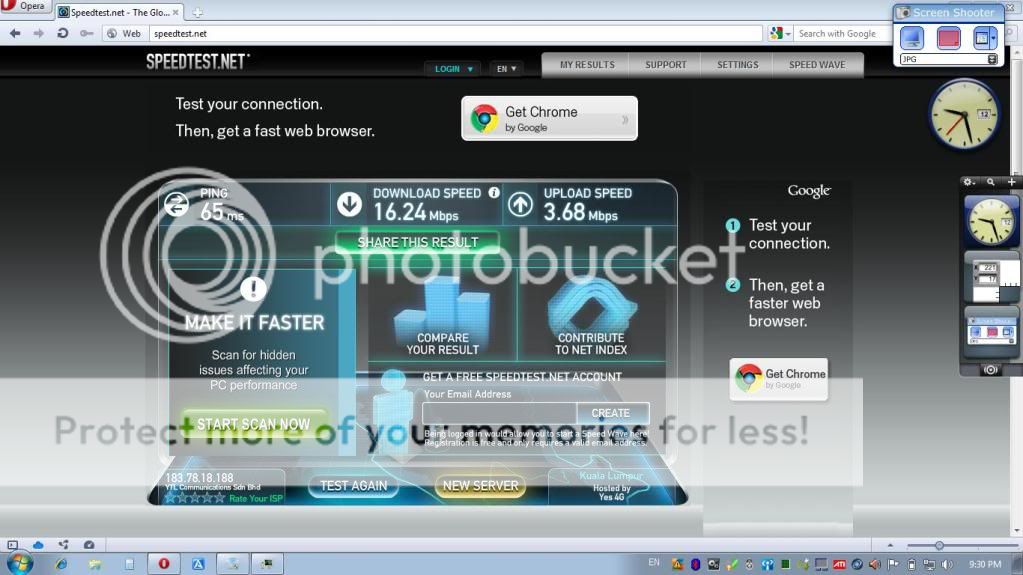
Task: Open the My Results tab
Action: pos(587,65)
